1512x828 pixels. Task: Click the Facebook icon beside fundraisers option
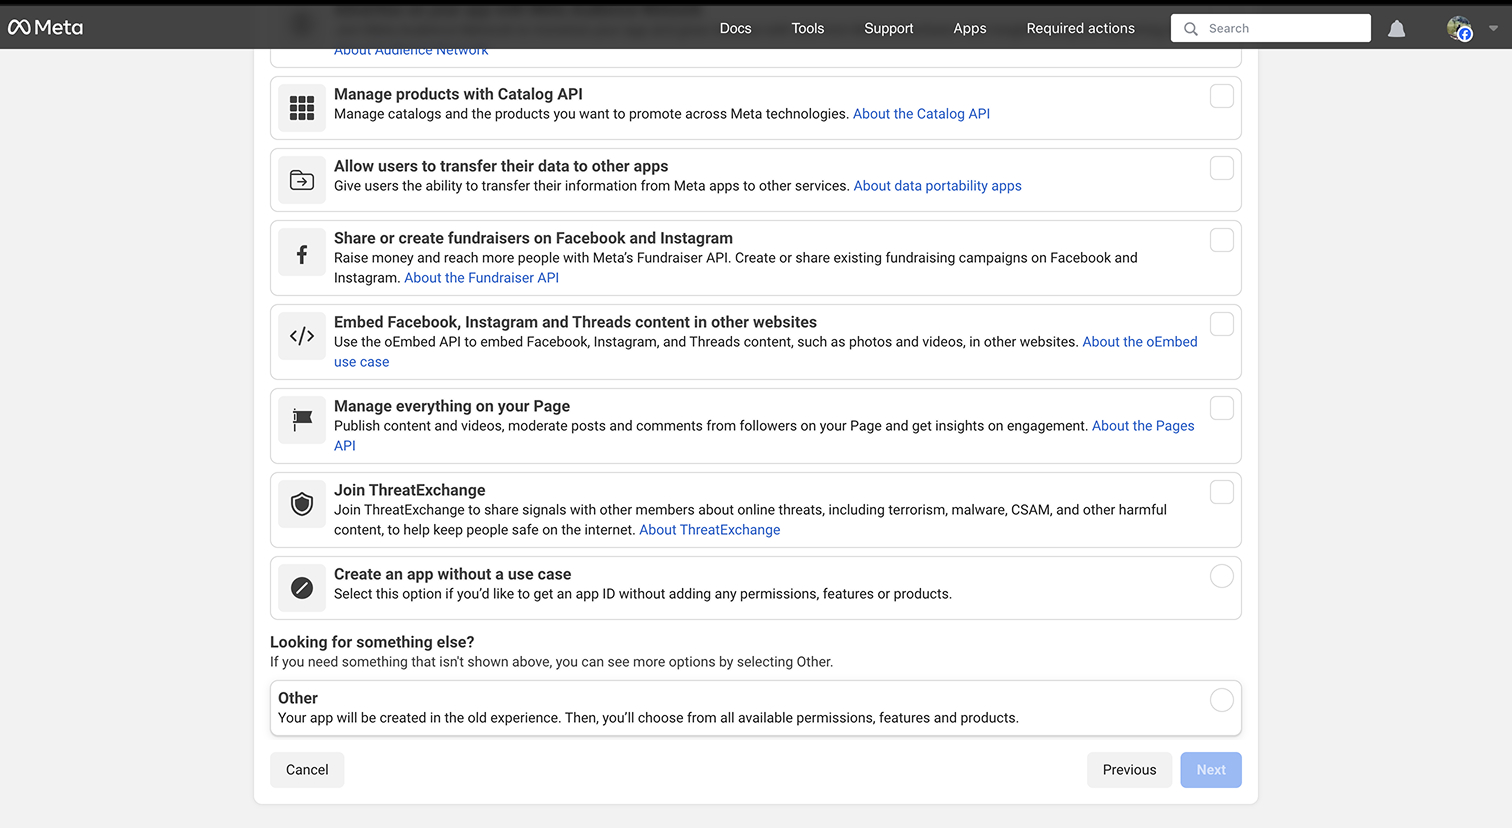click(x=301, y=252)
